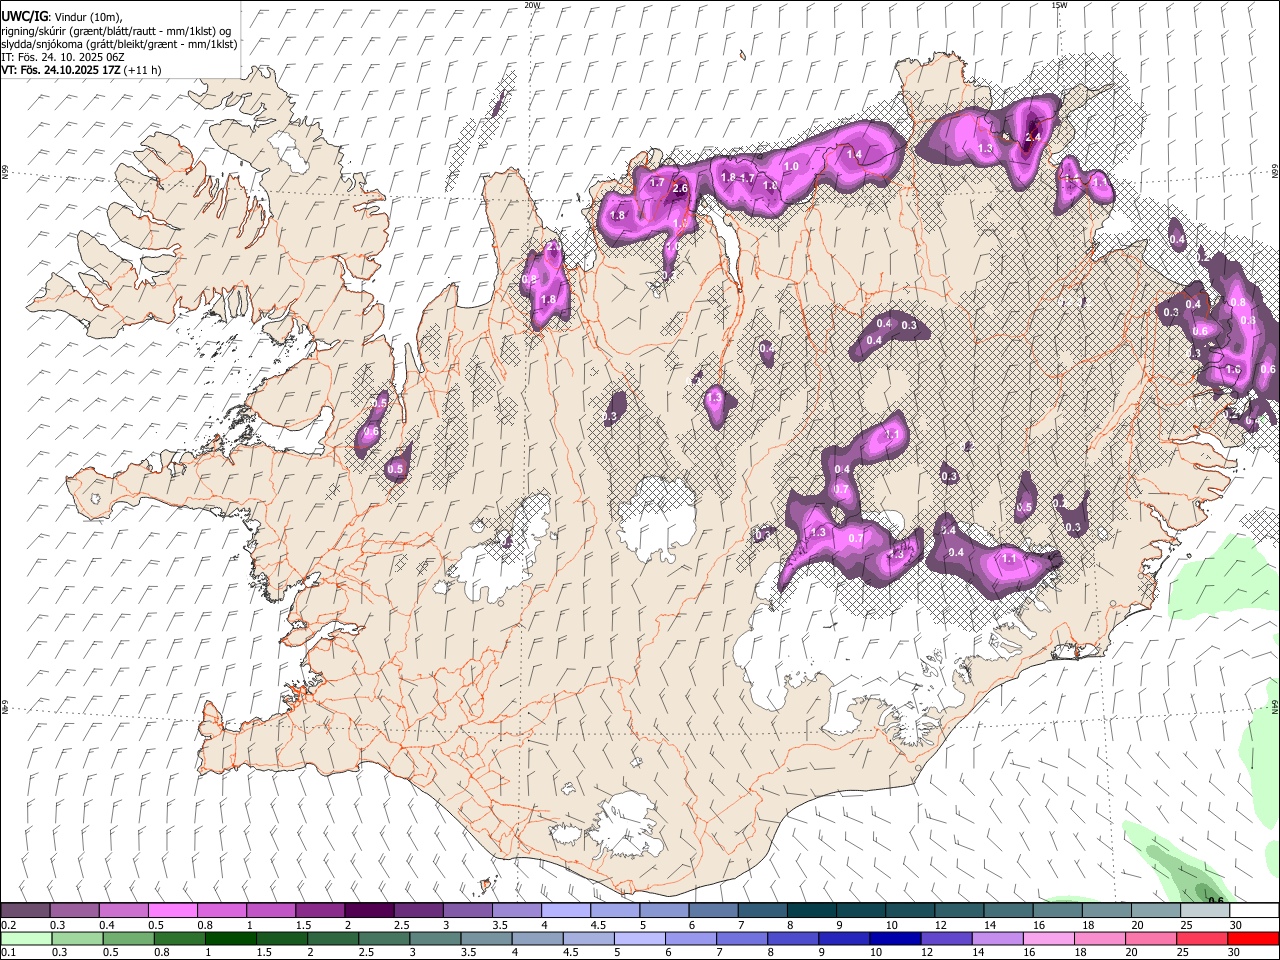Pick the white 30 swatch ending the snow scale
Image resolution: width=1280 pixels, height=960 pixels.
pos(1254,911)
